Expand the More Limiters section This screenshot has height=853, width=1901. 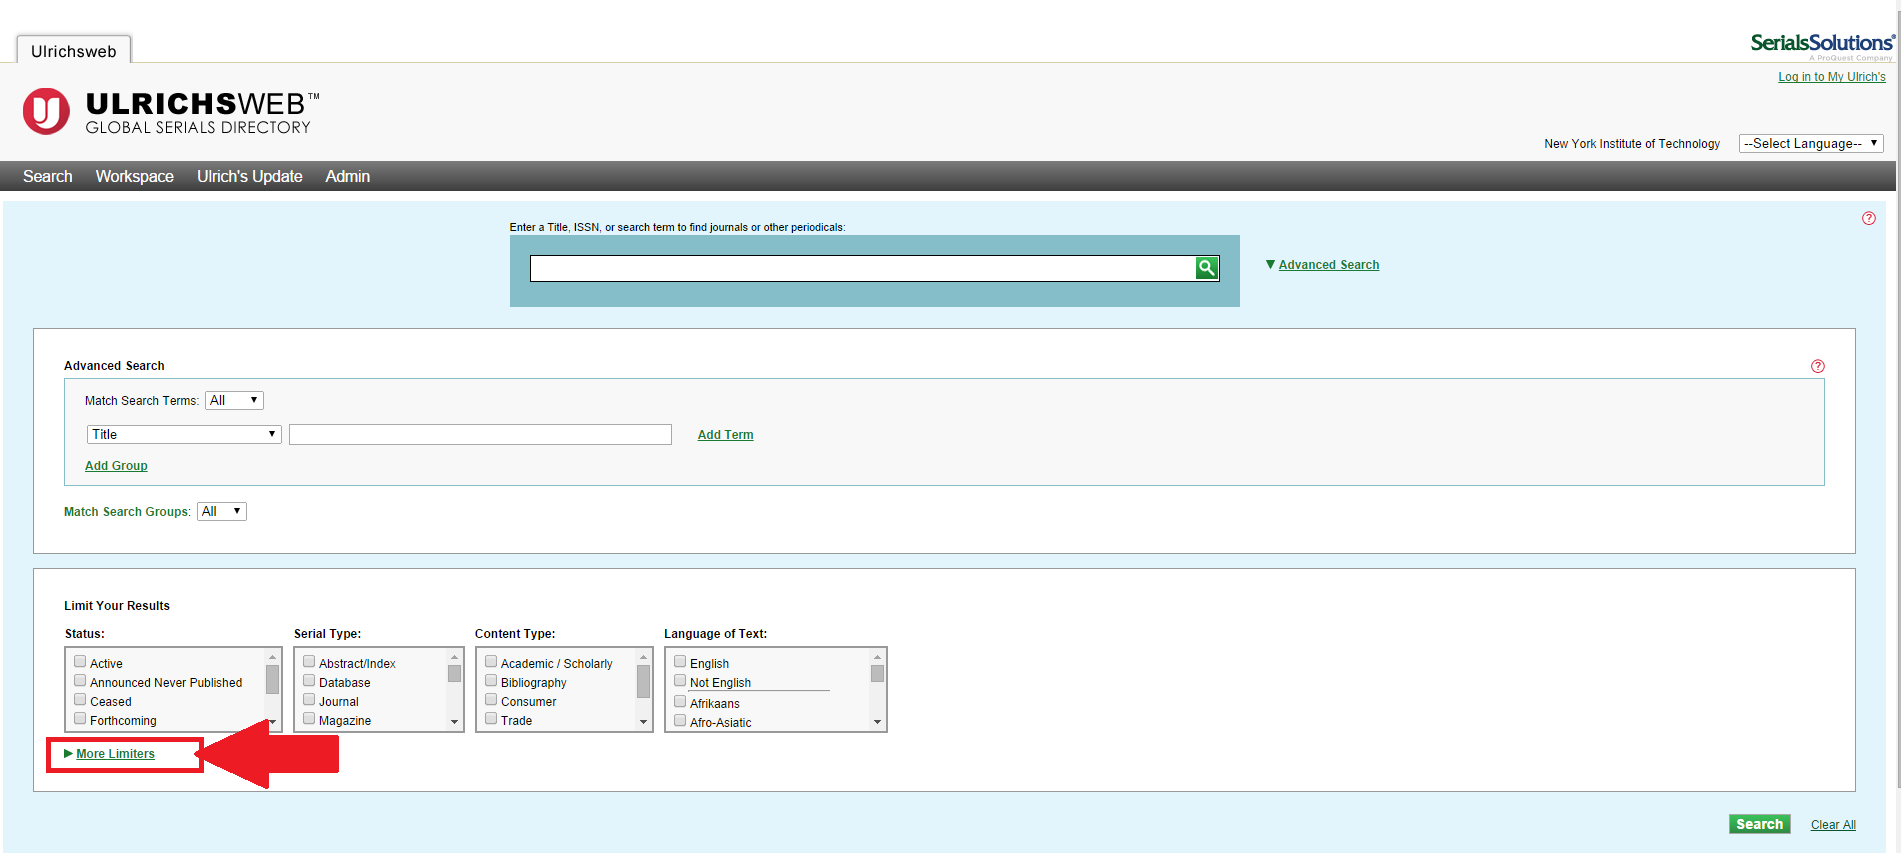[115, 754]
